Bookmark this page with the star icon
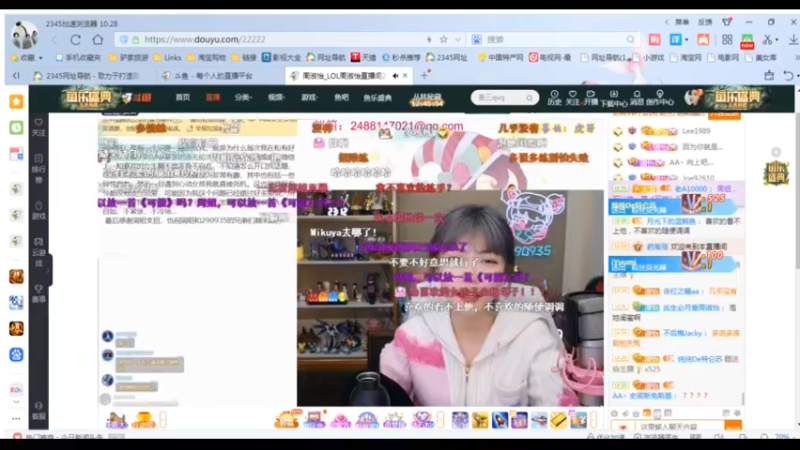 pyautogui.click(x=443, y=39)
